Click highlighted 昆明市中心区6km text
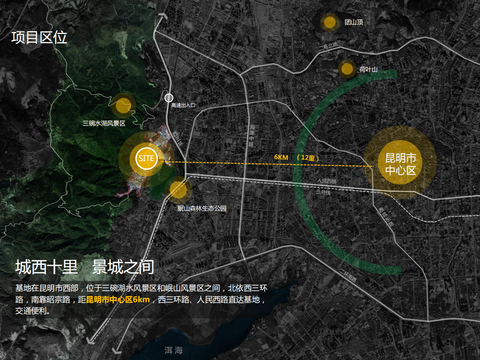The height and width of the screenshot is (360, 480). pyautogui.click(x=118, y=299)
